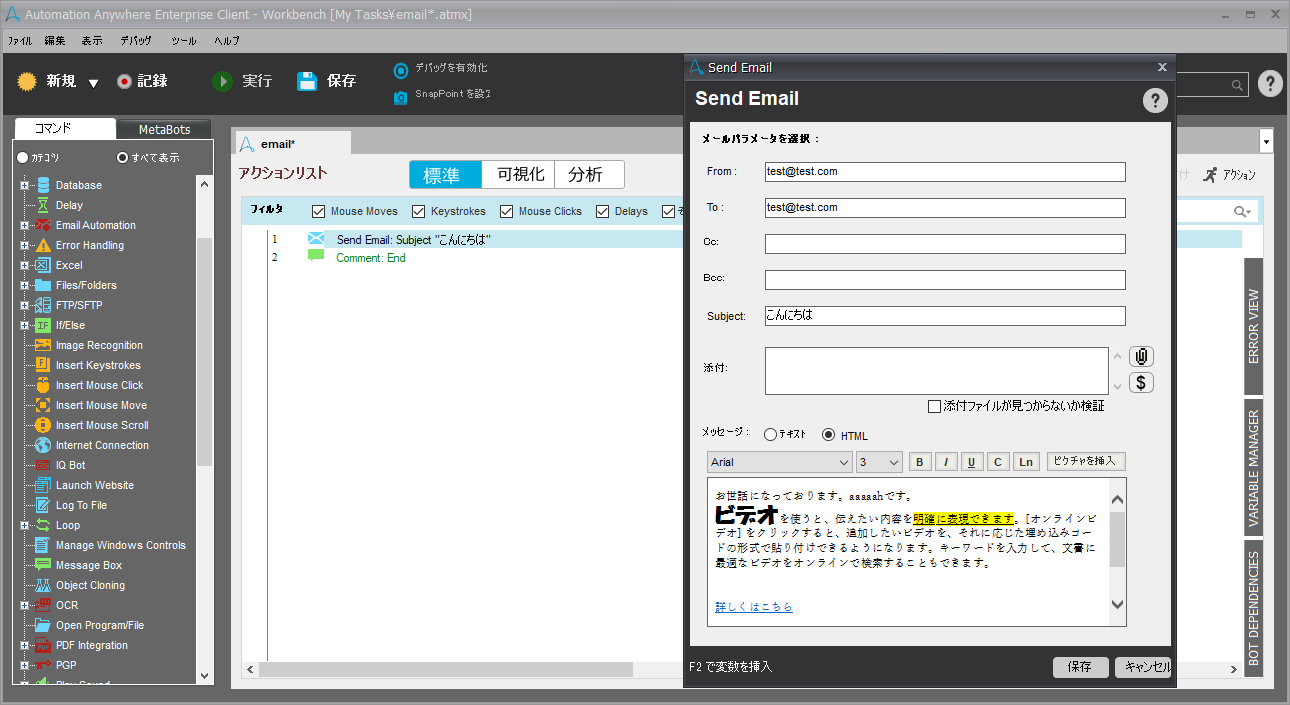Image resolution: width=1290 pixels, height=705 pixels.
Task: Select the テキスト message format radio
Action: [770, 435]
